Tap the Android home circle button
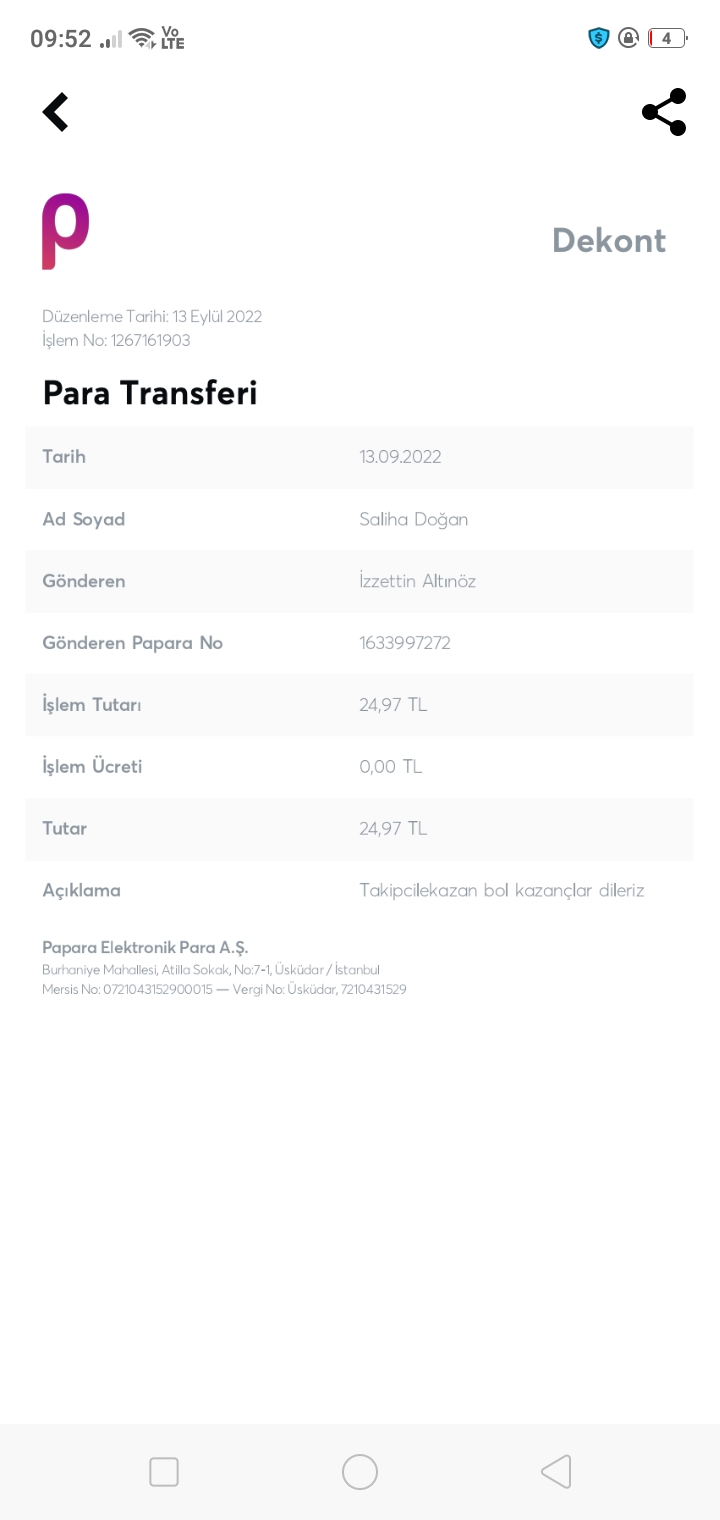This screenshot has height=1520, width=720. [360, 1472]
